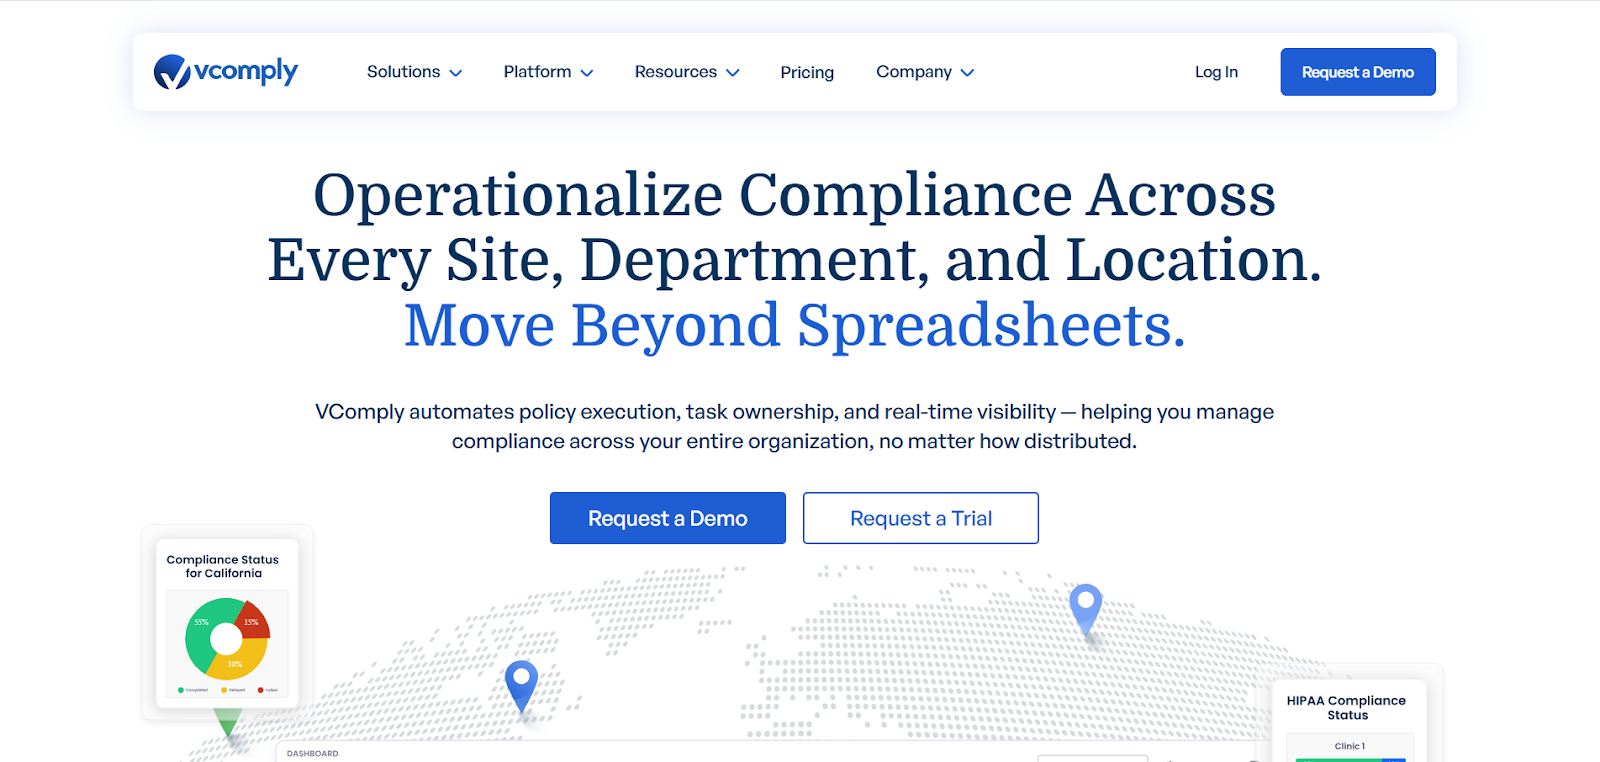Screen dimensions: 1600x762
Task: Click the green map pin below California card
Action: tap(228, 722)
